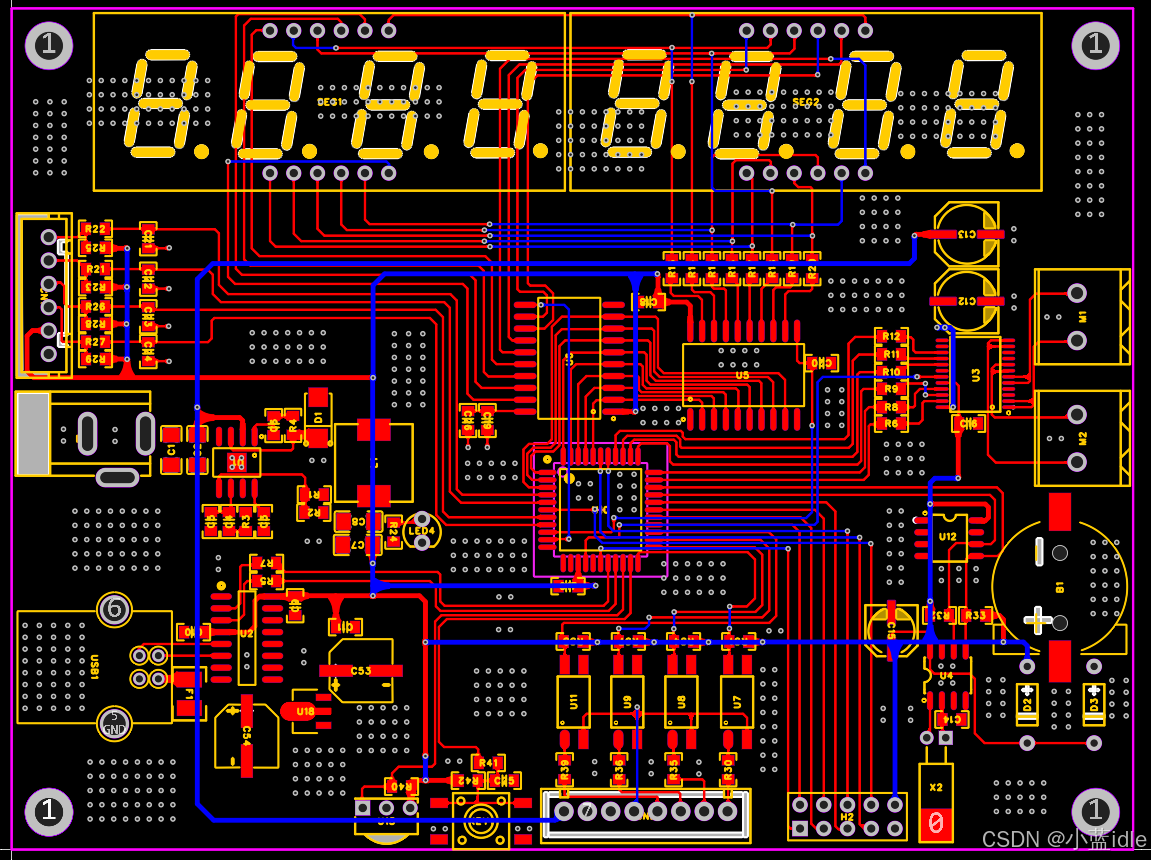Select the square QFP microcontroller chip
The image size is (1151, 860).
pos(600,509)
